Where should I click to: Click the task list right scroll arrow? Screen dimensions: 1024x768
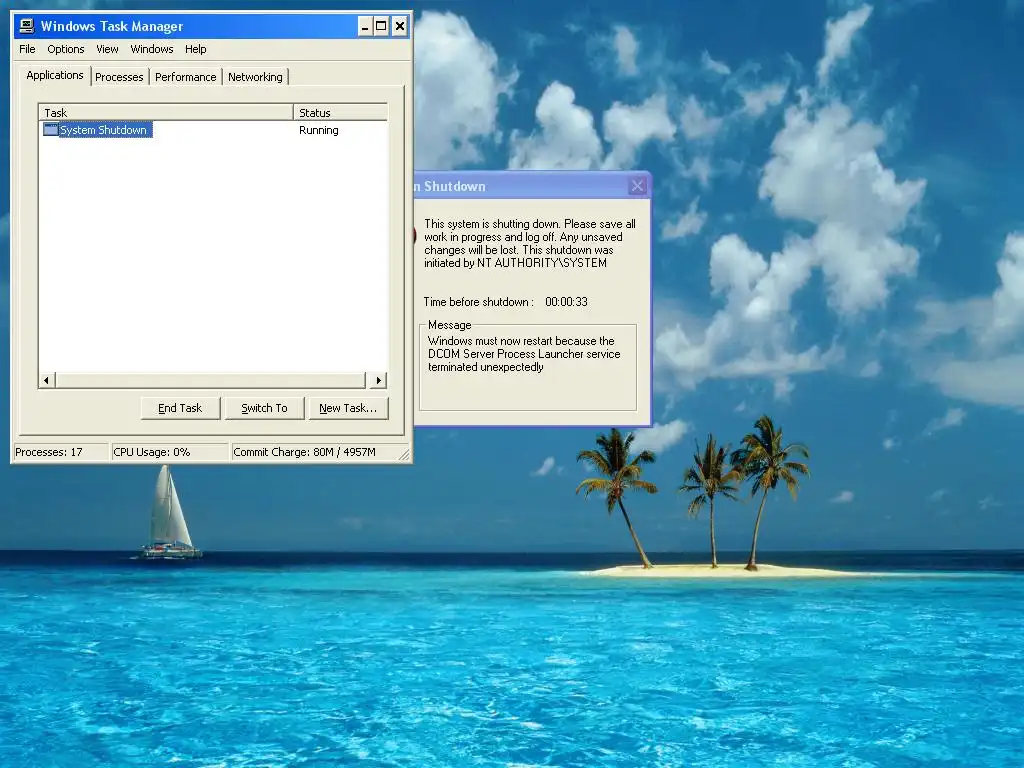[378, 380]
